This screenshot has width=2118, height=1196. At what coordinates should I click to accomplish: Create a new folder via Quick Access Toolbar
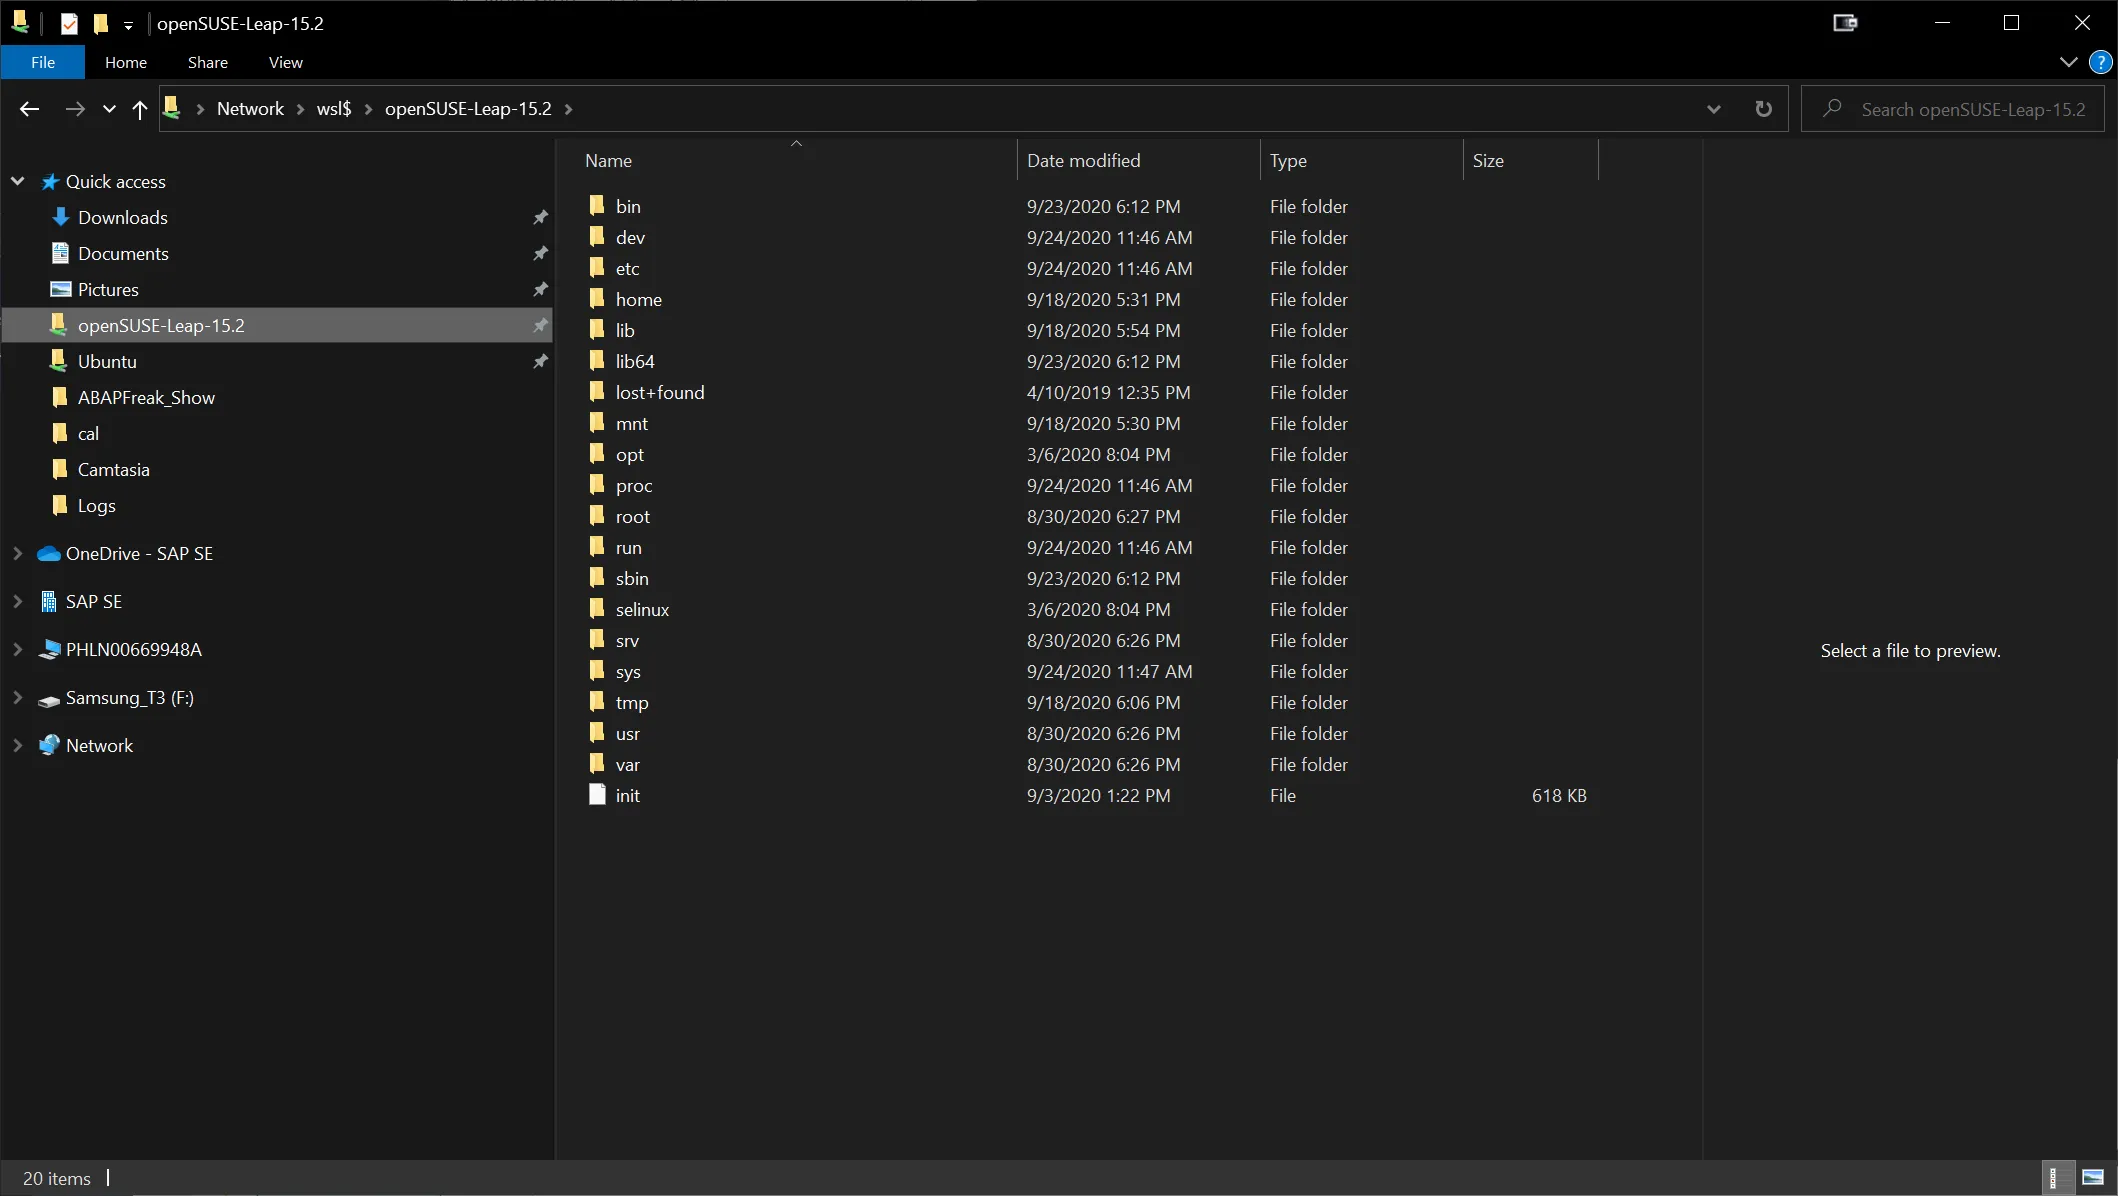101,24
